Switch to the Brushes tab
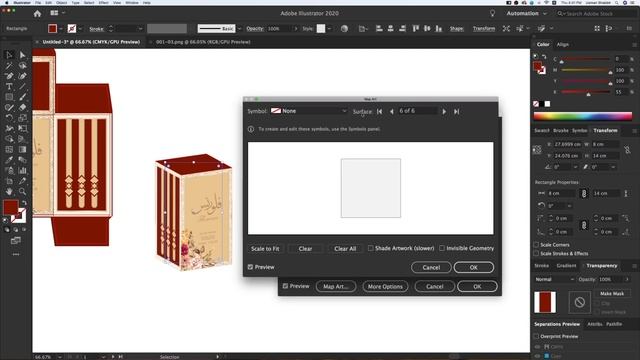Image resolution: width=640 pixels, height=360 pixels. (560, 131)
